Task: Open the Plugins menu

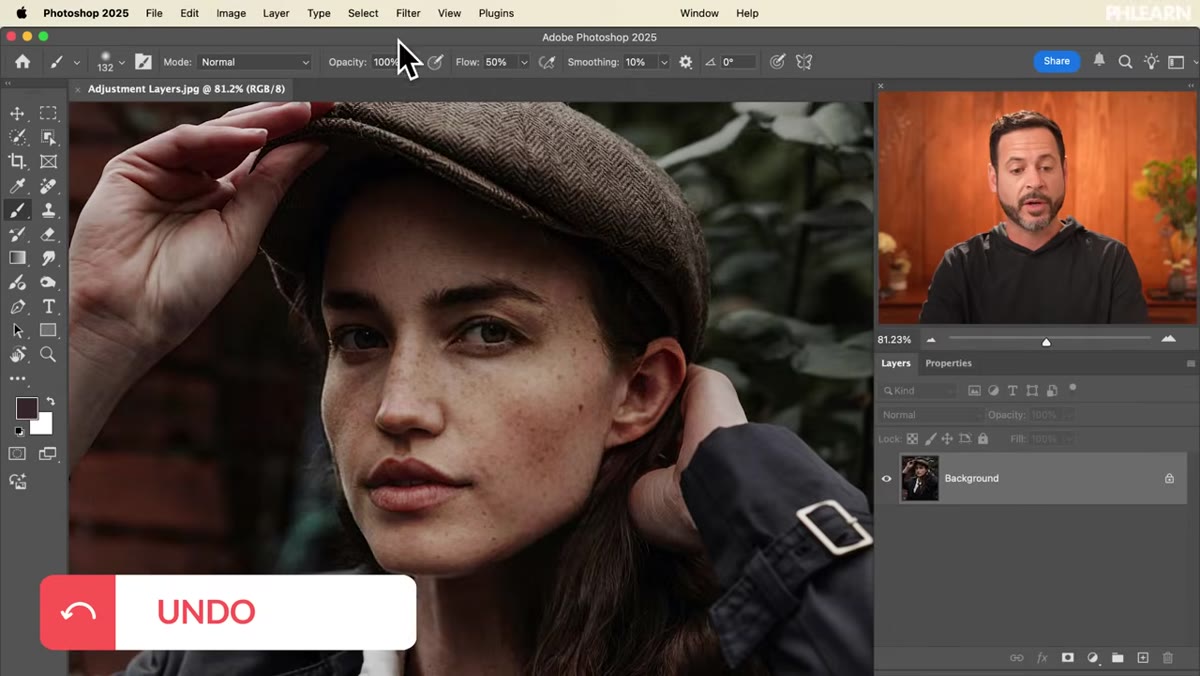Action: pos(496,13)
